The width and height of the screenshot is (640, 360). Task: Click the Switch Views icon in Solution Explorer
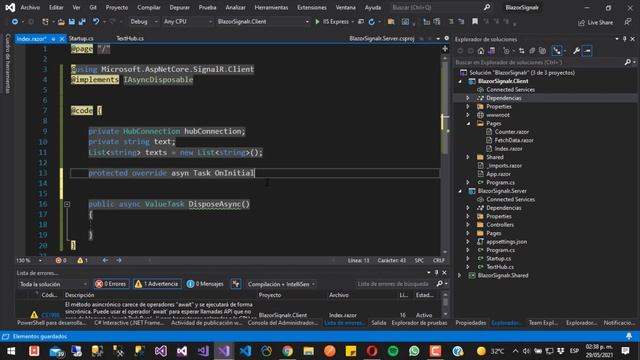click(491, 51)
